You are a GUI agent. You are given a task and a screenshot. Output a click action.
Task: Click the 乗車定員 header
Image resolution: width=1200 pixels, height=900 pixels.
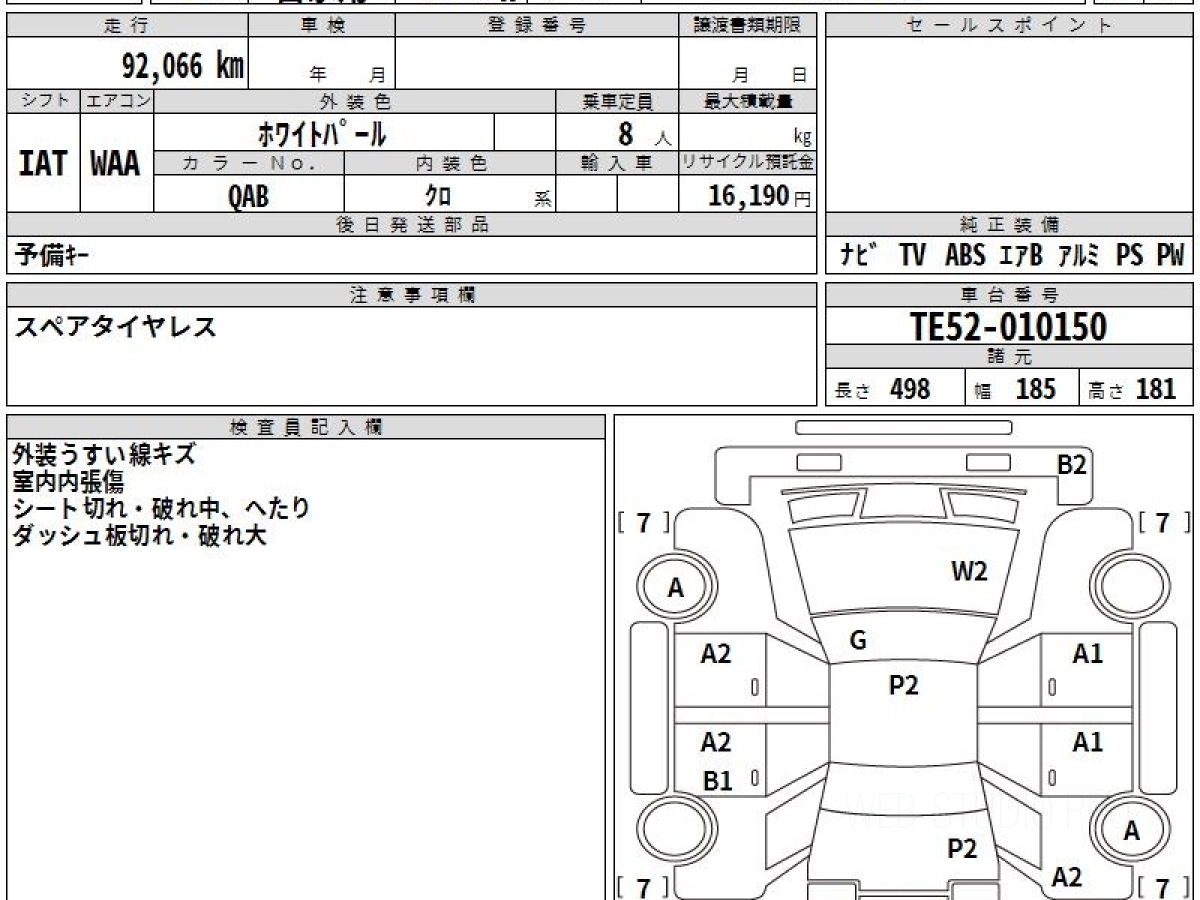click(617, 101)
